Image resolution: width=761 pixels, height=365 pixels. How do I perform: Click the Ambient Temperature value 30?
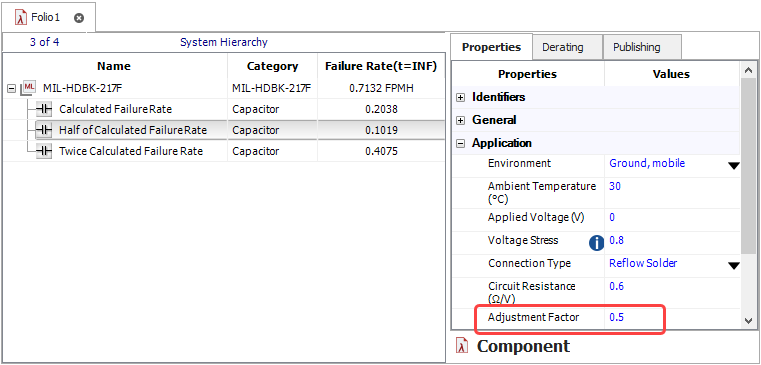click(x=615, y=186)
